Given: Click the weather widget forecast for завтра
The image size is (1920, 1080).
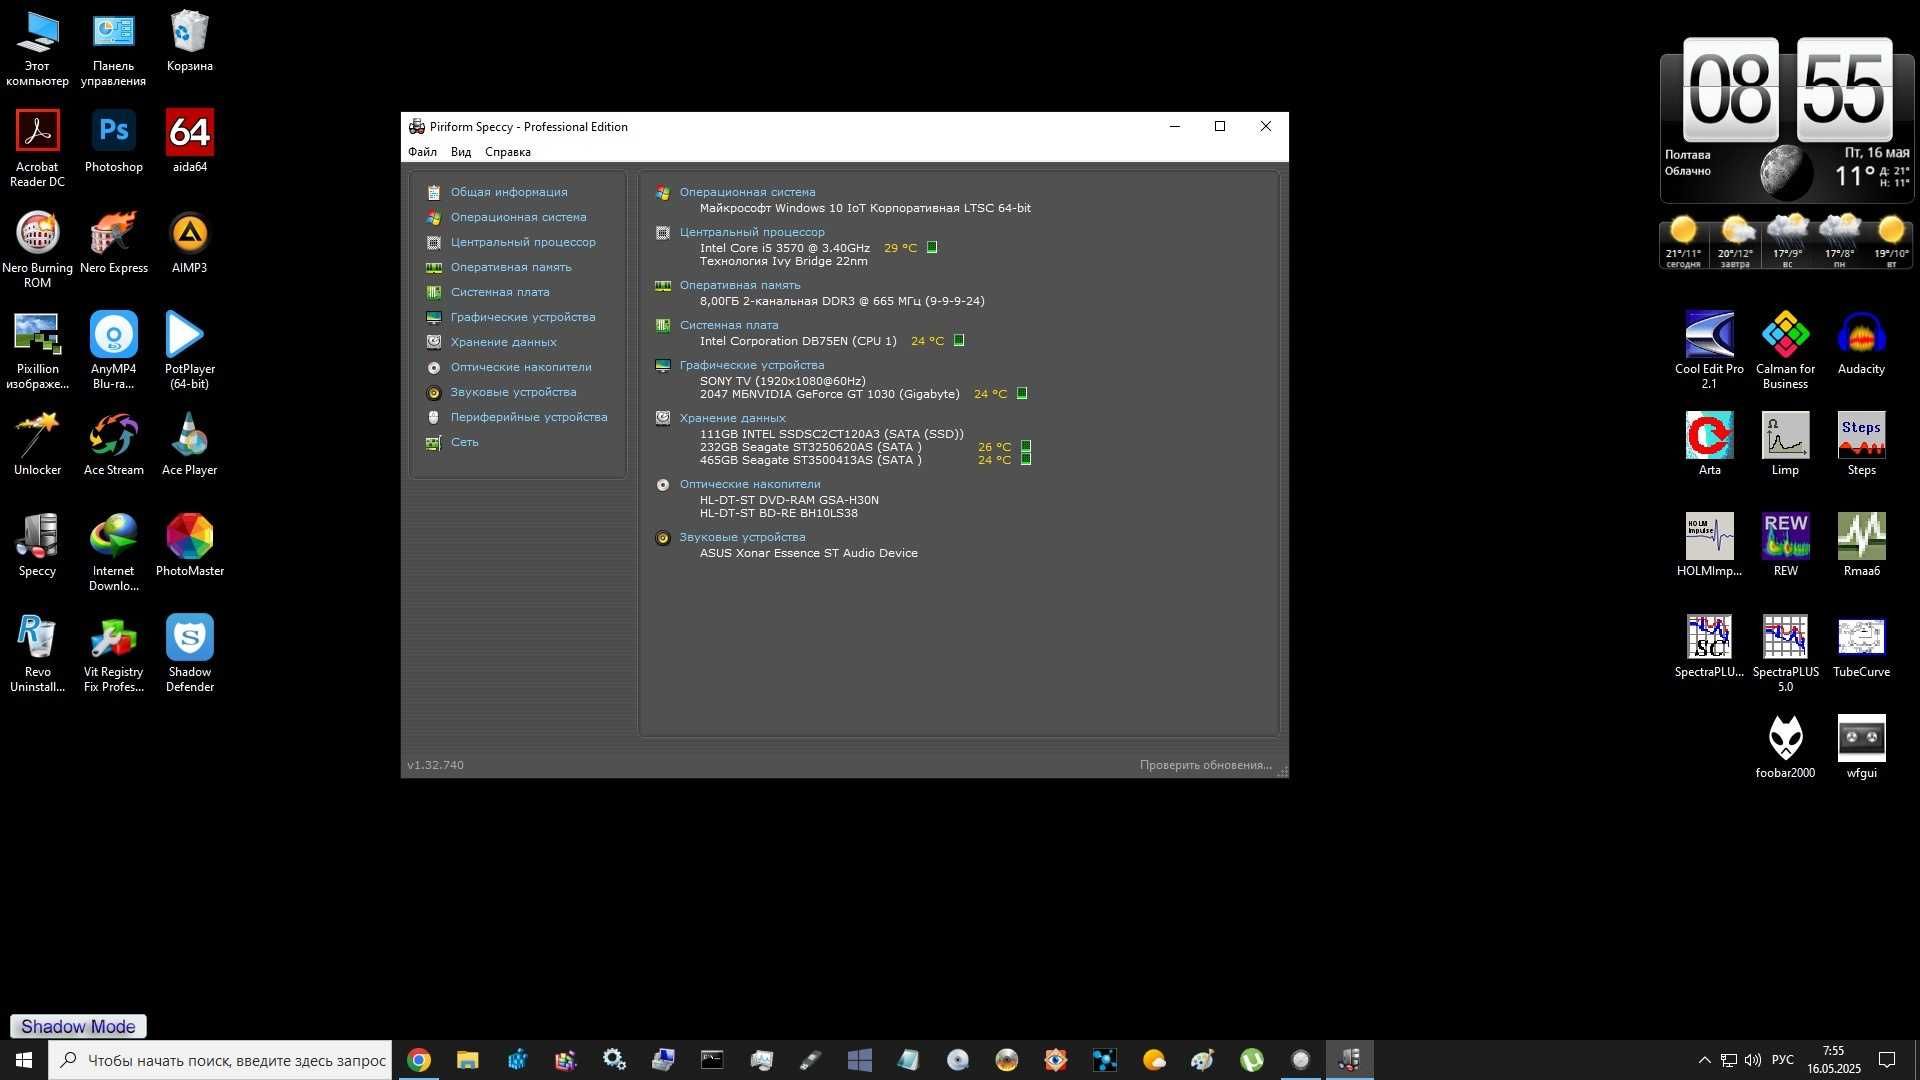Looking at the screenshot, I should pyautogui.click(x=1735, y=242).
